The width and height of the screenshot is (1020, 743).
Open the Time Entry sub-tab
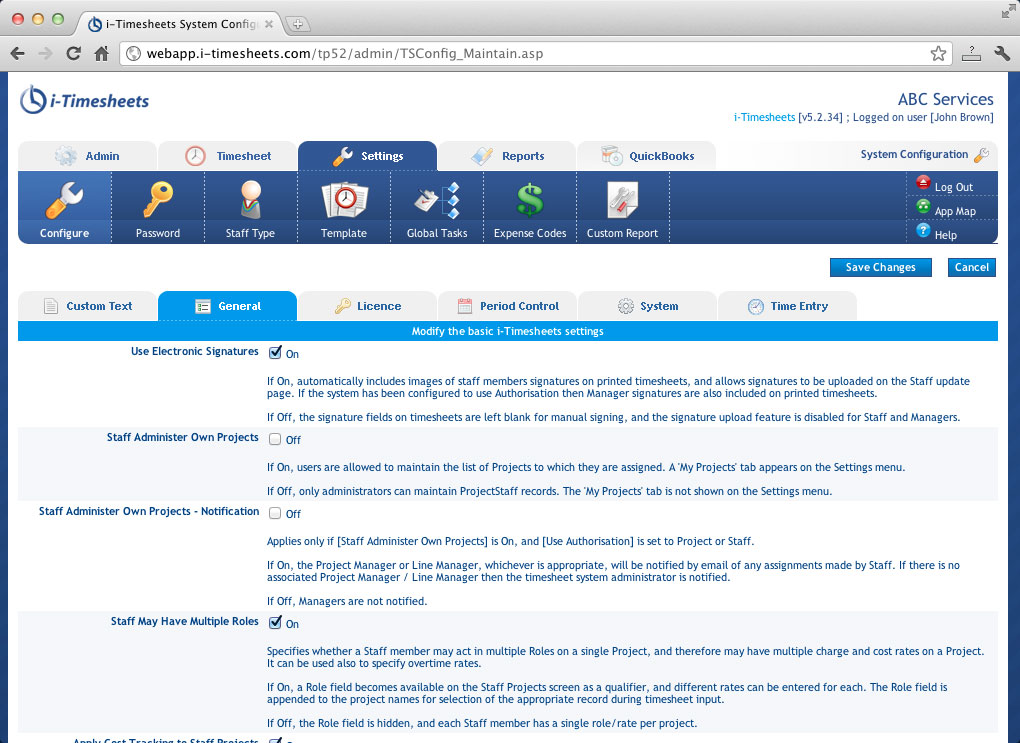coord(787,306)
